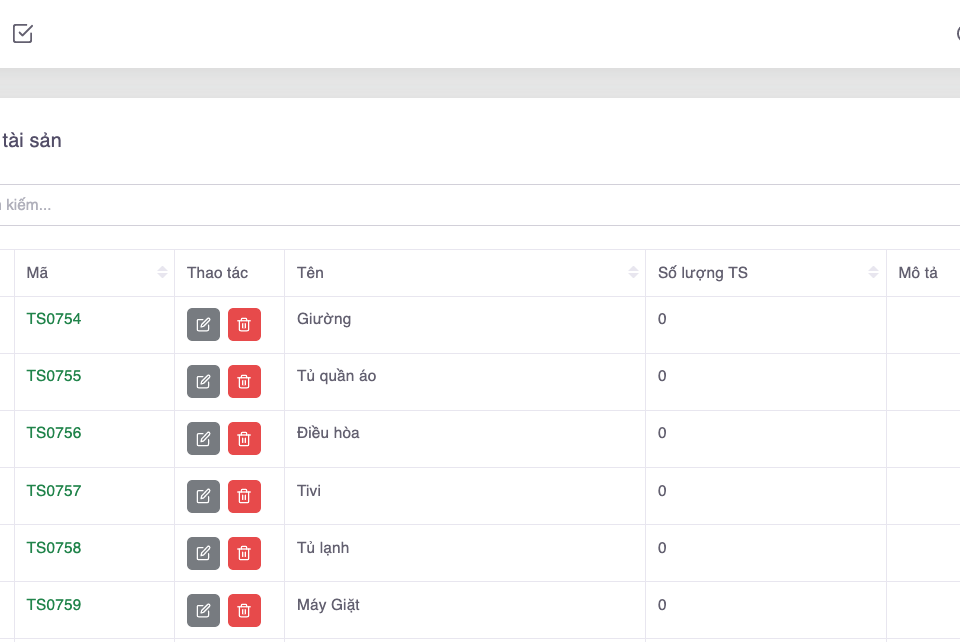Delete the Tivi asset TS0757
The image size is (960, 642).
tap(244, 496)
